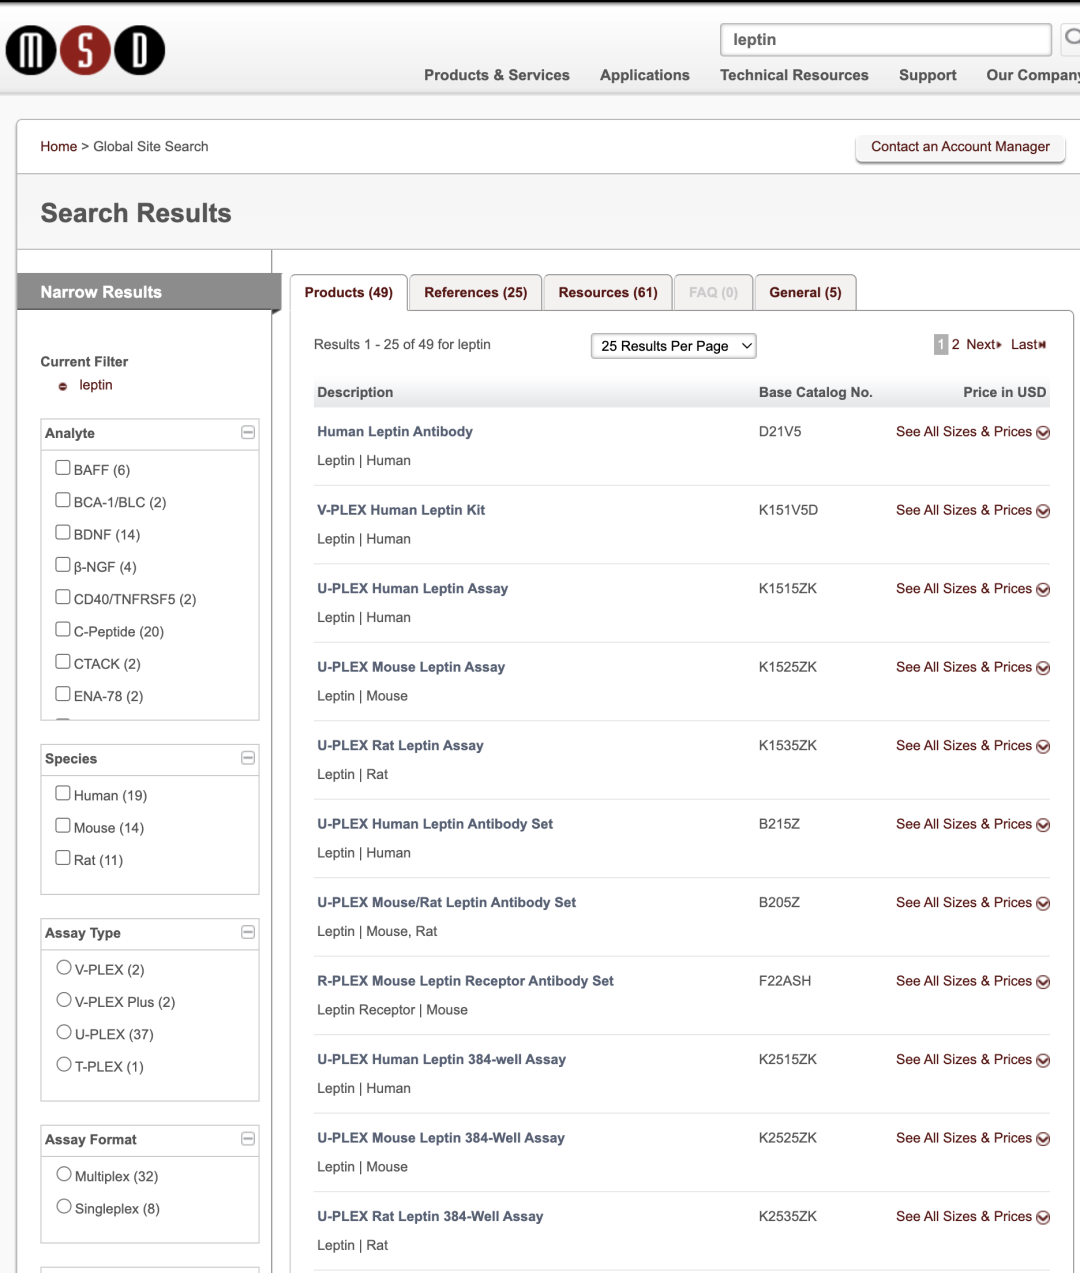Expand prices arrow for Human Leptin Antibody
1080x1273 pixels.
pos(1043,433)
